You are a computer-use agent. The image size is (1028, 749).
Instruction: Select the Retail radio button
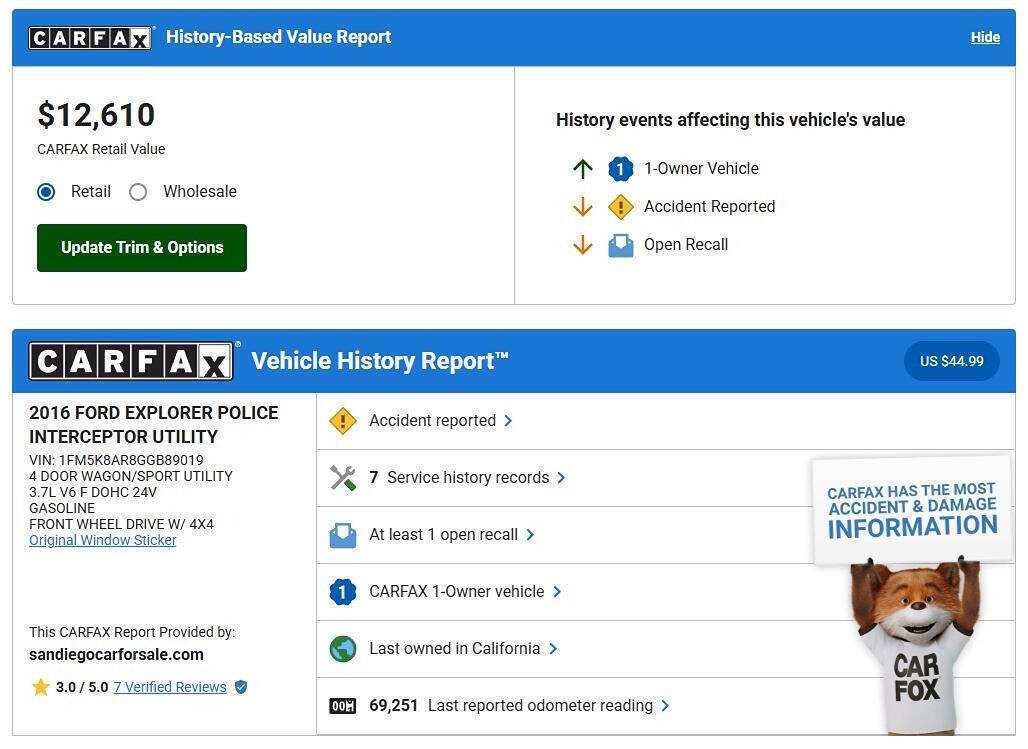pos(46,192)
